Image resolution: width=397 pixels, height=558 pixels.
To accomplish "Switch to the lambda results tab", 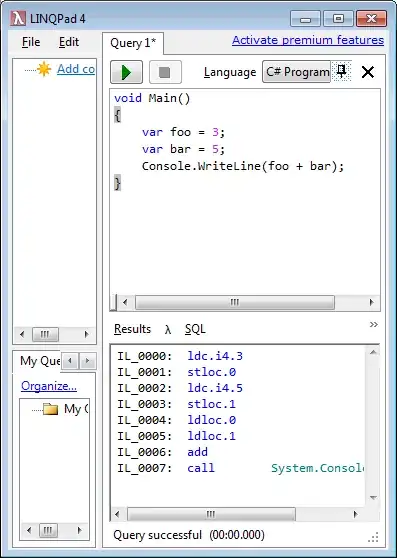I will (168, 330).
